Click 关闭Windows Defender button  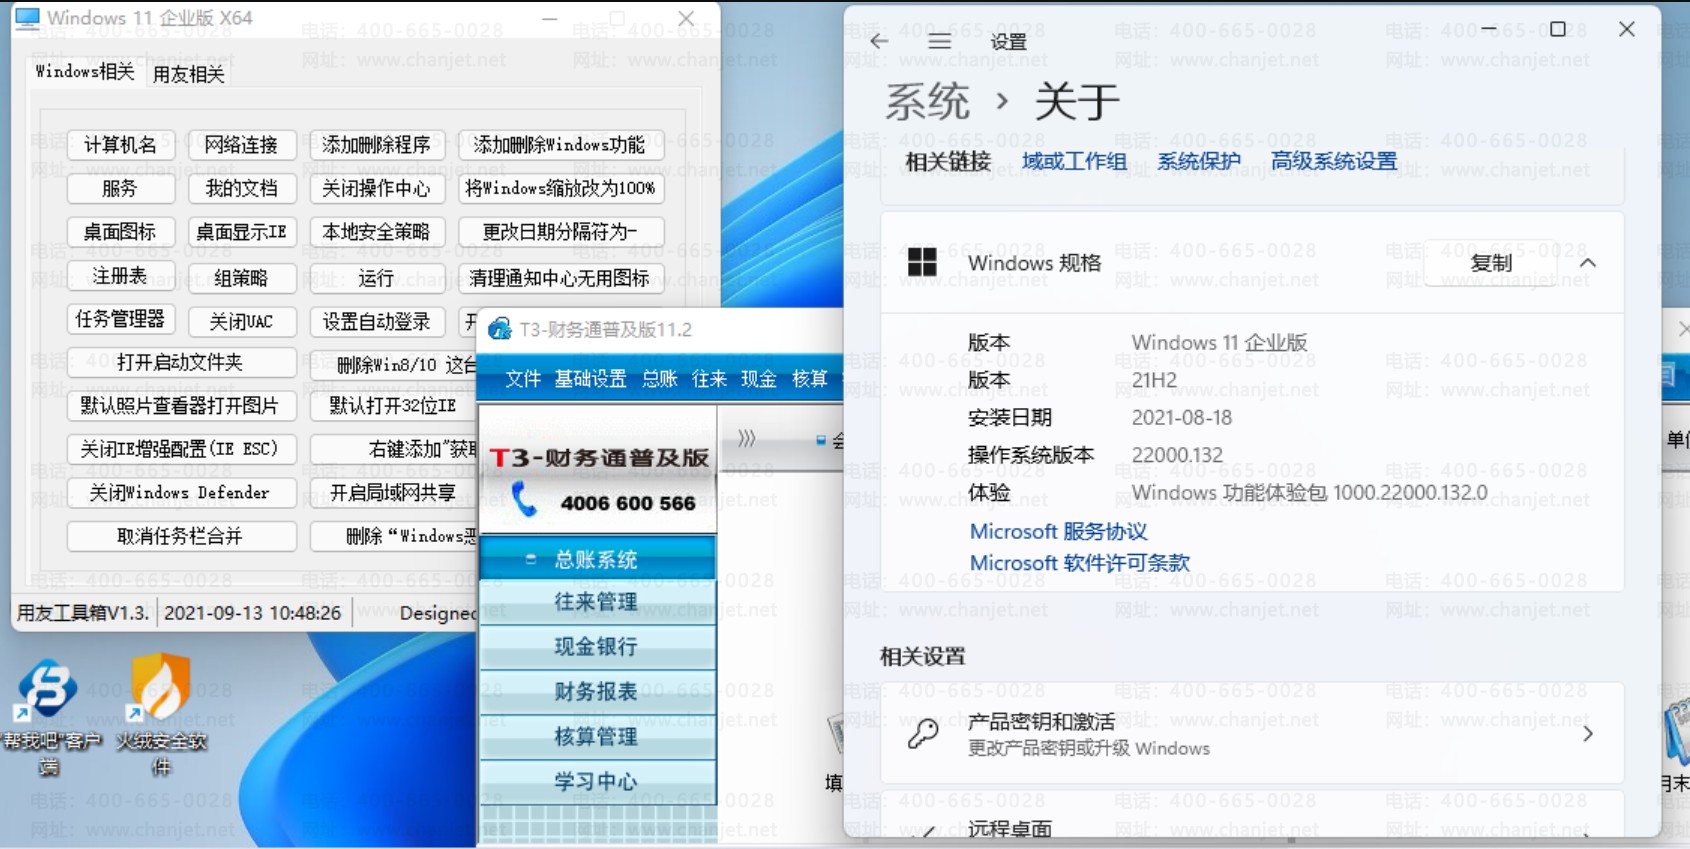click(181, 493)
